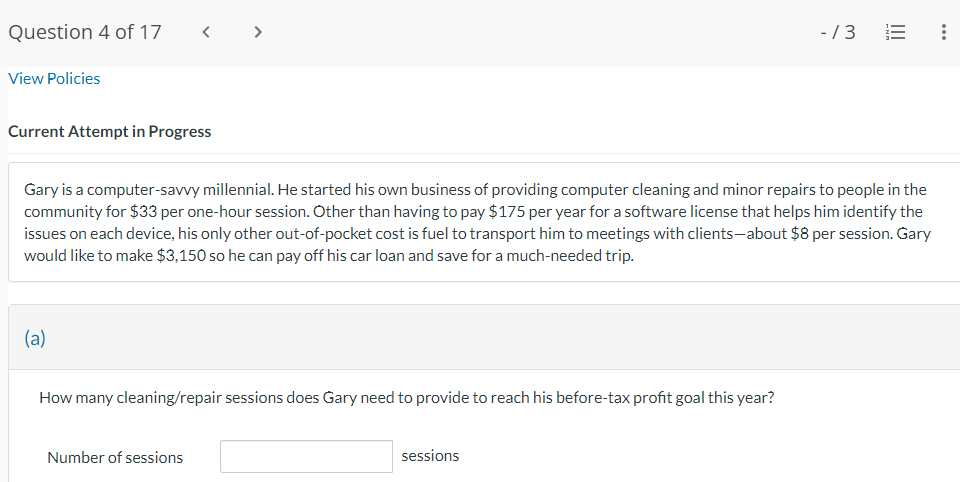Click the Number of sessions input box
Viewport: 960px width, 482px height.
pos(306,457)
